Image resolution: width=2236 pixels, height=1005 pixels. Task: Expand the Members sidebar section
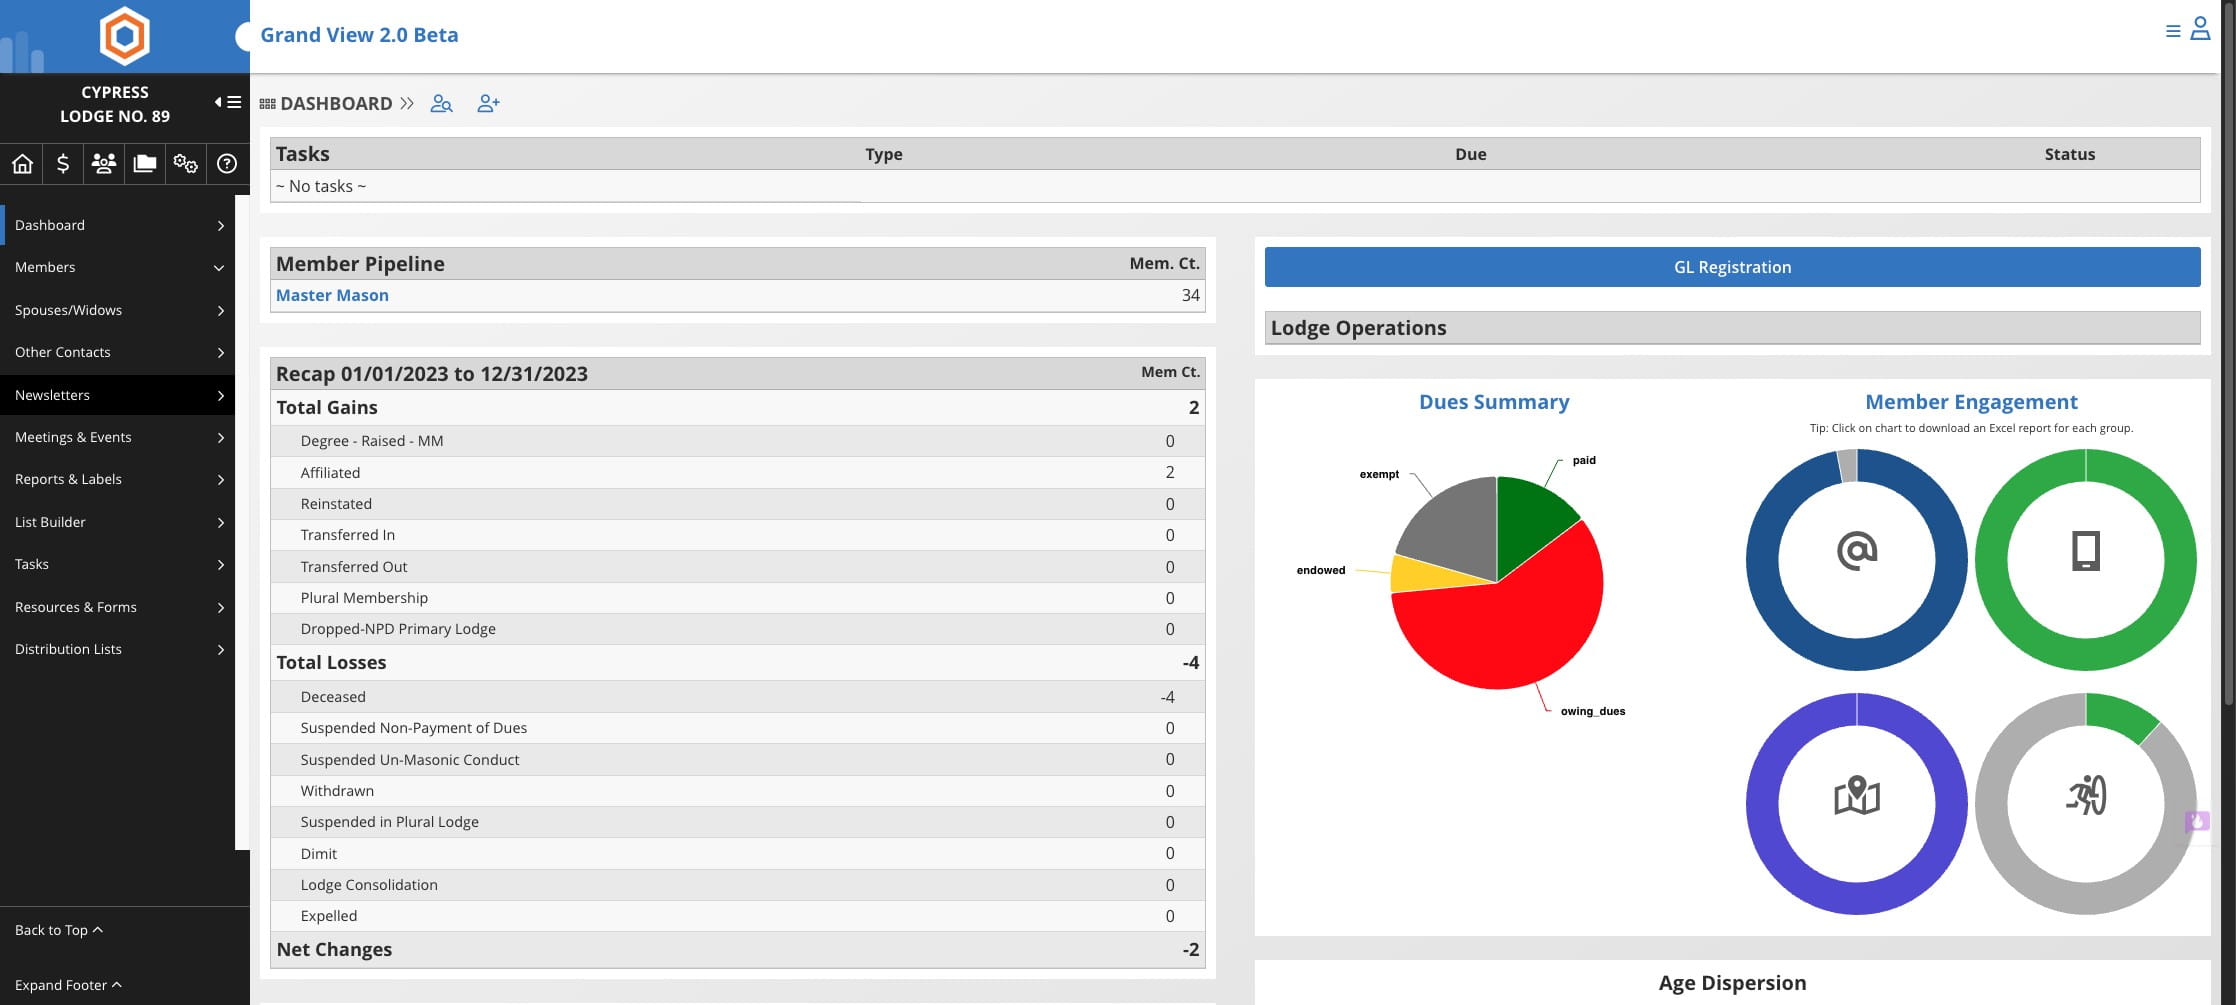point(118,267)
